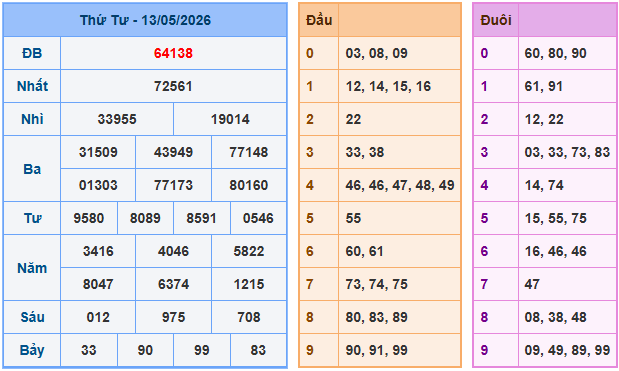
Task: Select Năm prize number 1215
Action: tap(249, 284)
